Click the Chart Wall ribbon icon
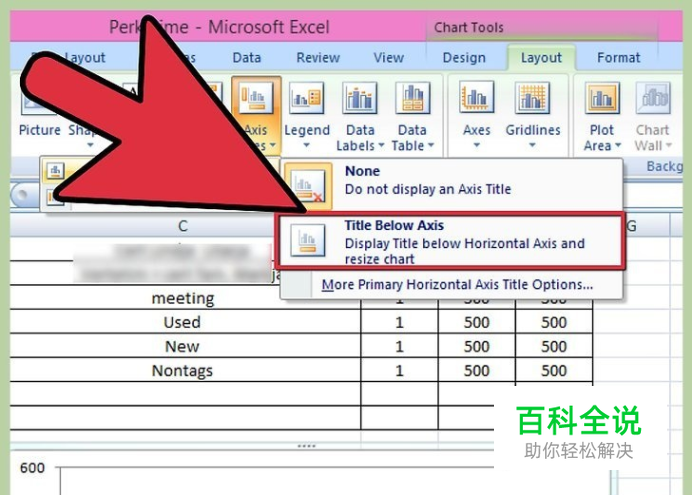Screen dimensions: 692x495 coord(653,98)
